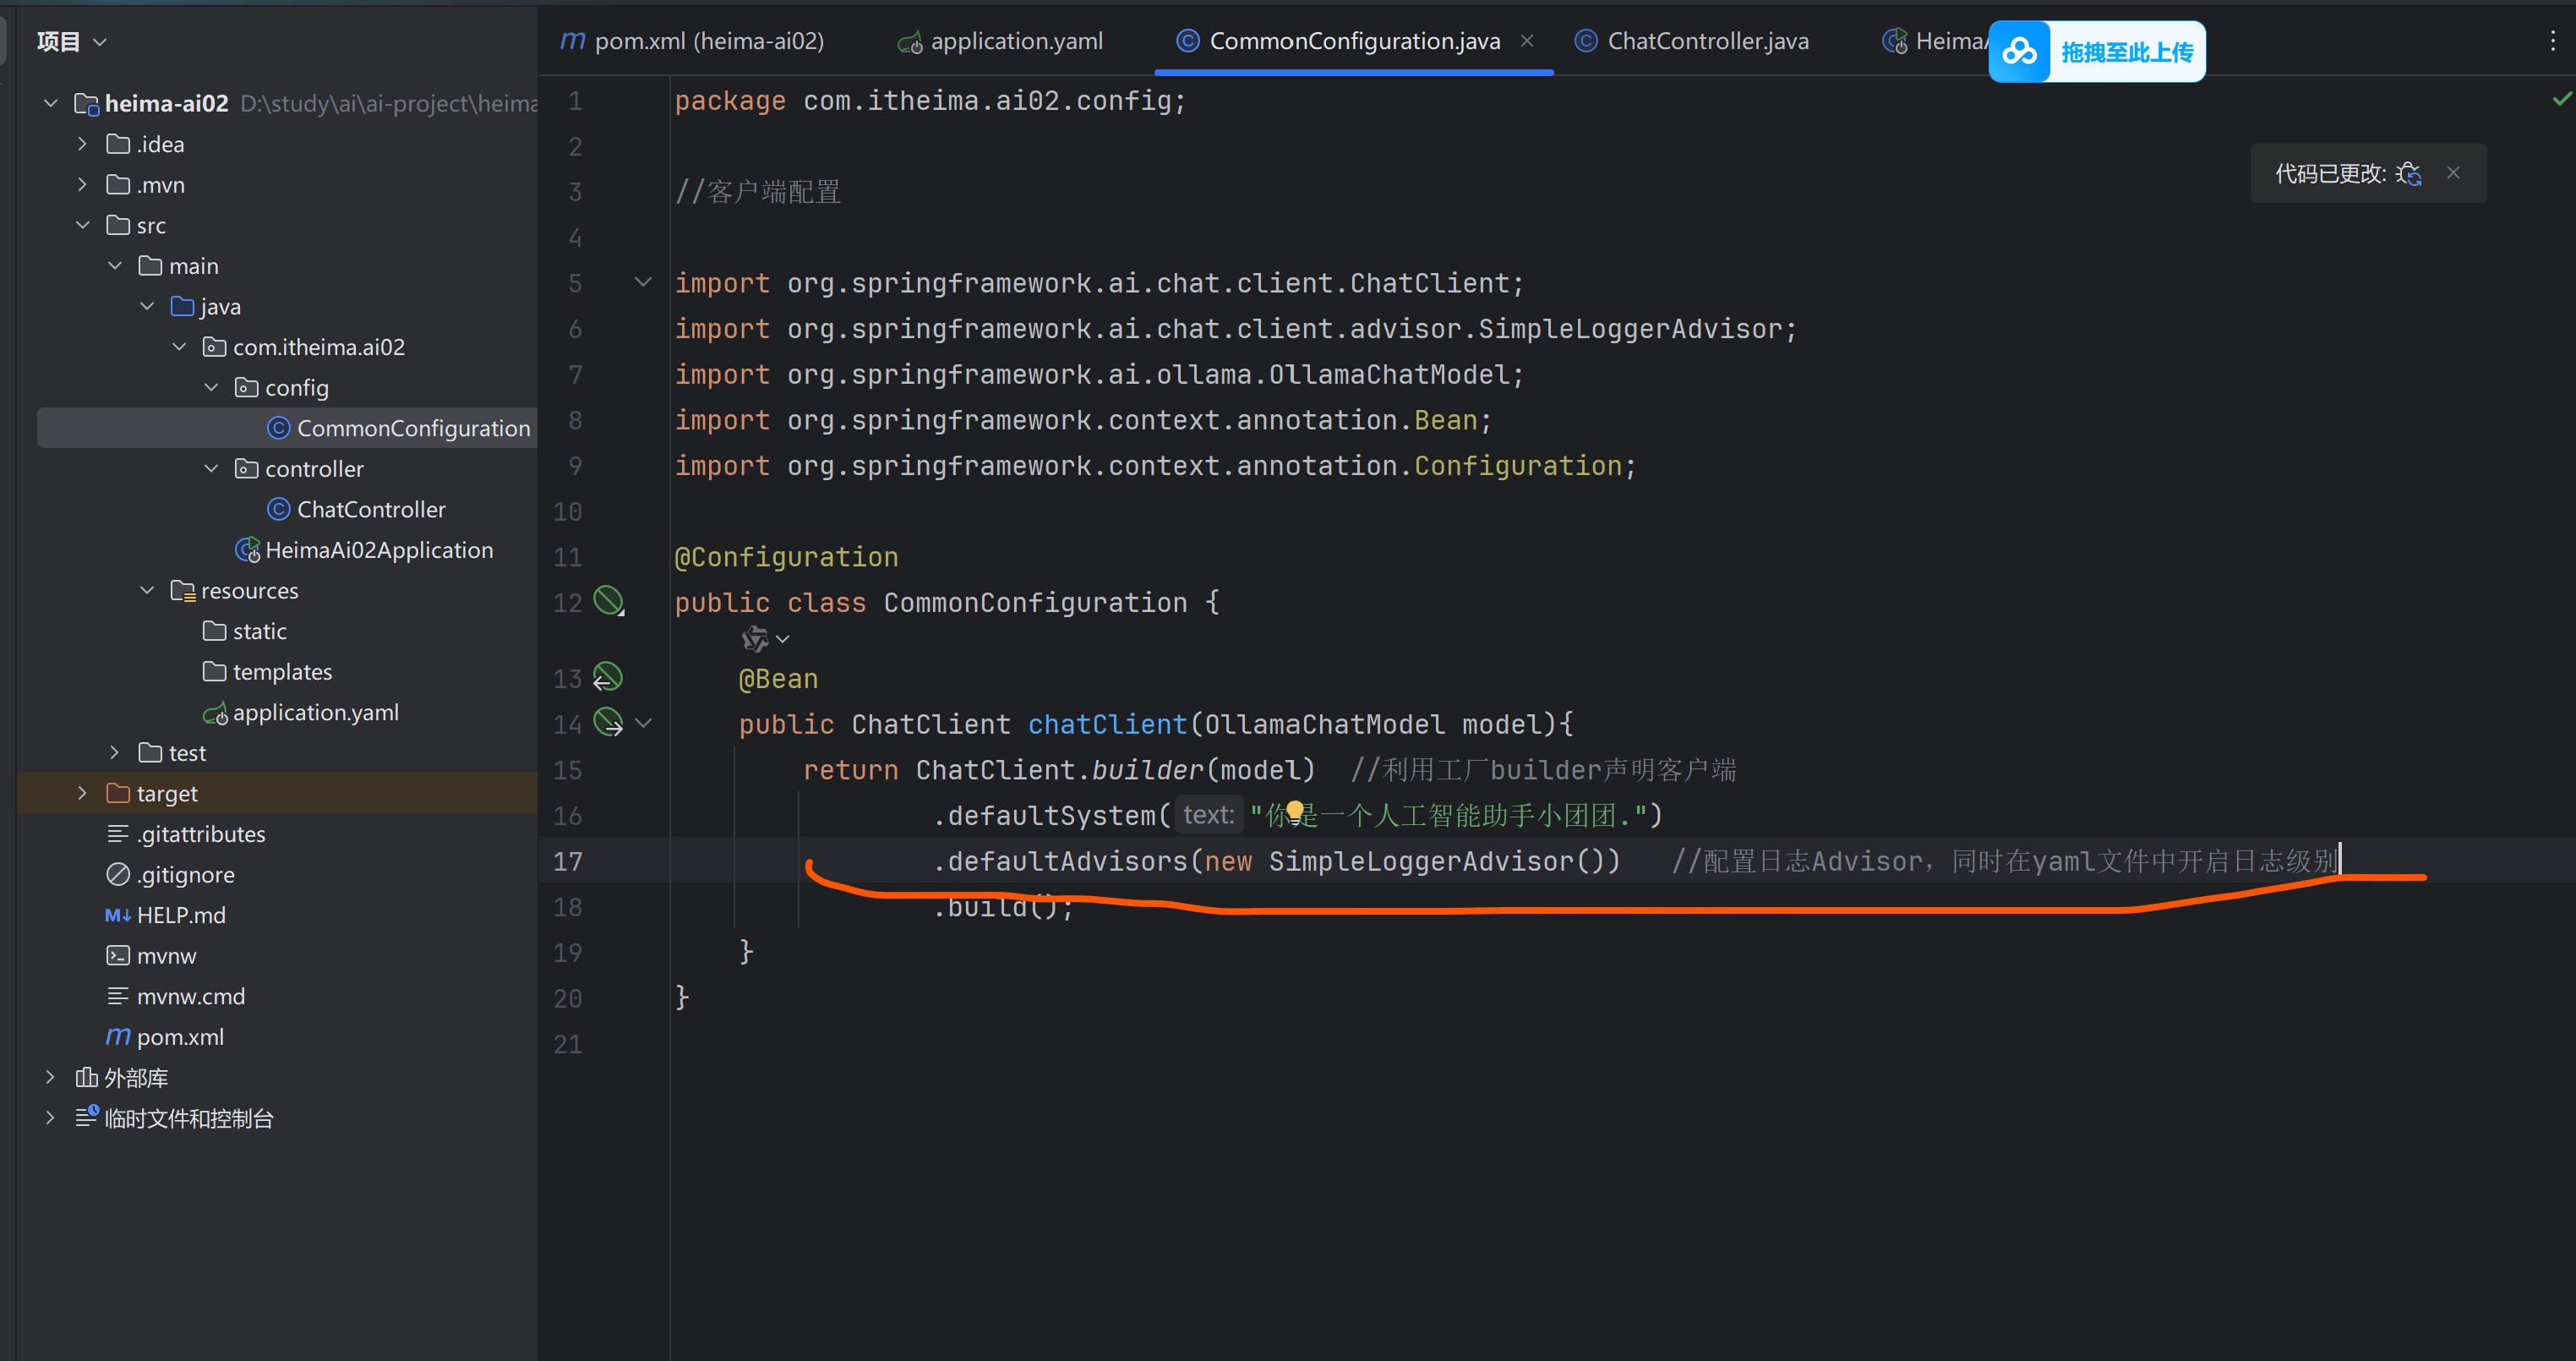This screenshot has height=1361, width=2576.
Task: Dismiss the 代码已更改 notification
Action: (2453, 173)
